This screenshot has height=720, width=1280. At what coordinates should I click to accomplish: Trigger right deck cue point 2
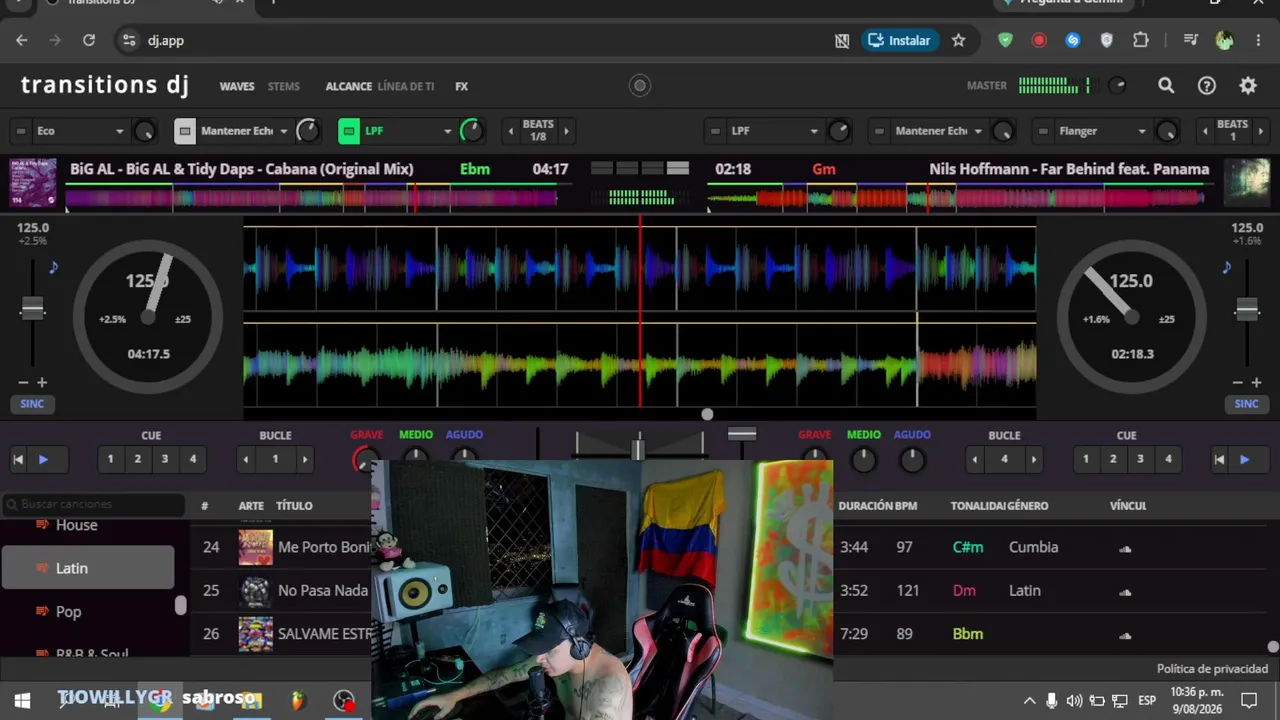[1113, 459]
